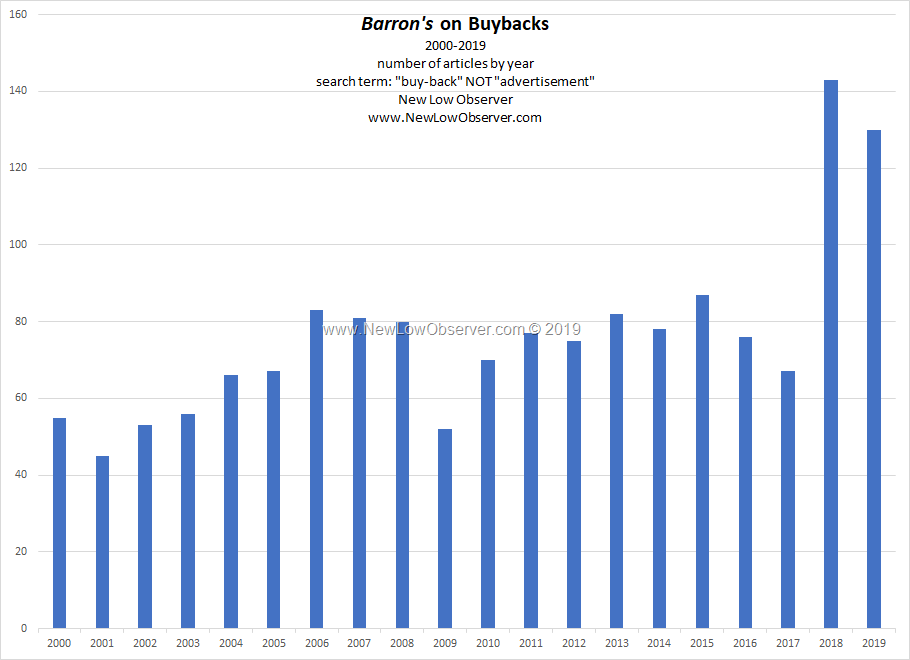The height and width of the screenshot is (660, 910).
Task: Click the x-axis label 2018
Action: 831,643
